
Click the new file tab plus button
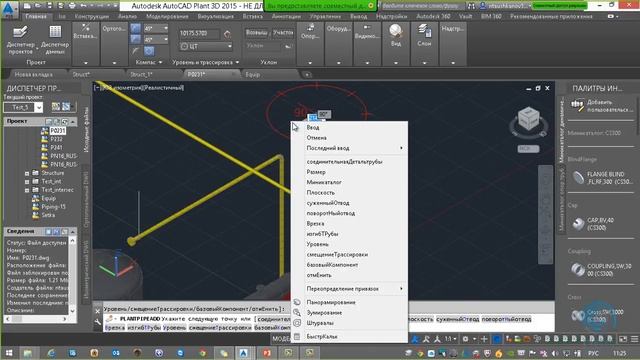pos(307,75)
